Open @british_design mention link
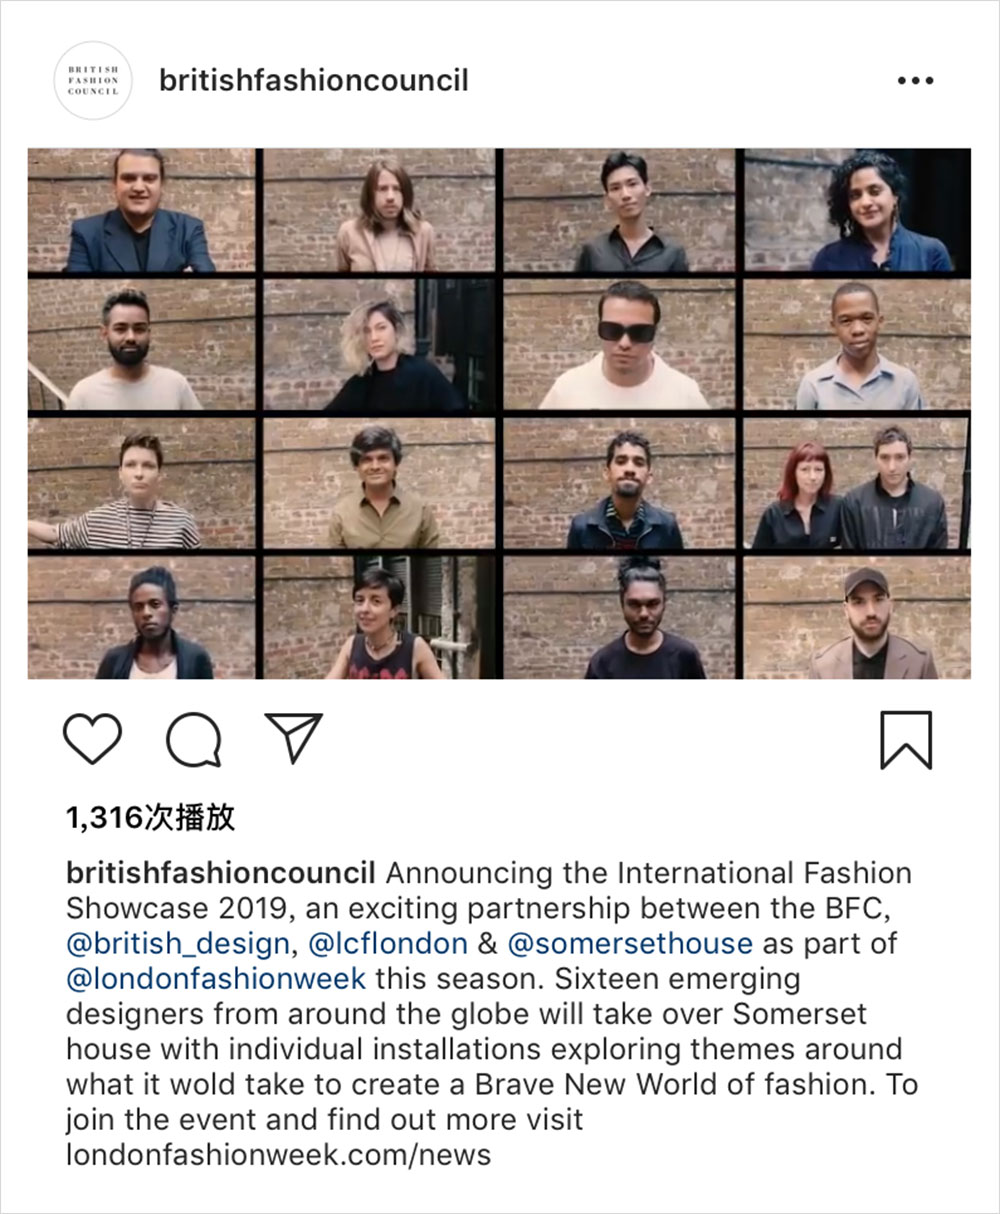The image size is (1000, 1214). point(178,944)
